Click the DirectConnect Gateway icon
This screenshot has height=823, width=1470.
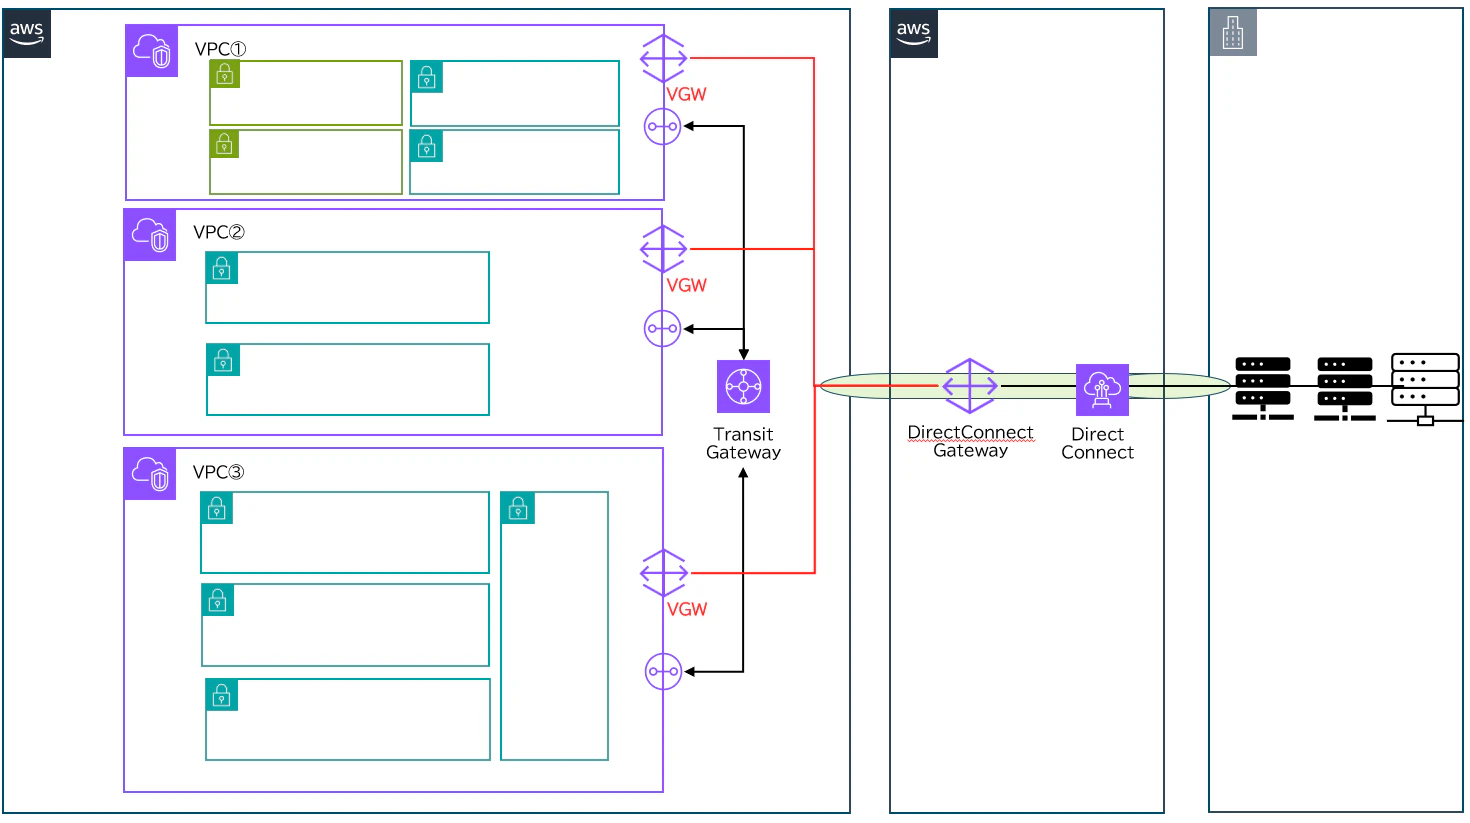pos(970,385)
